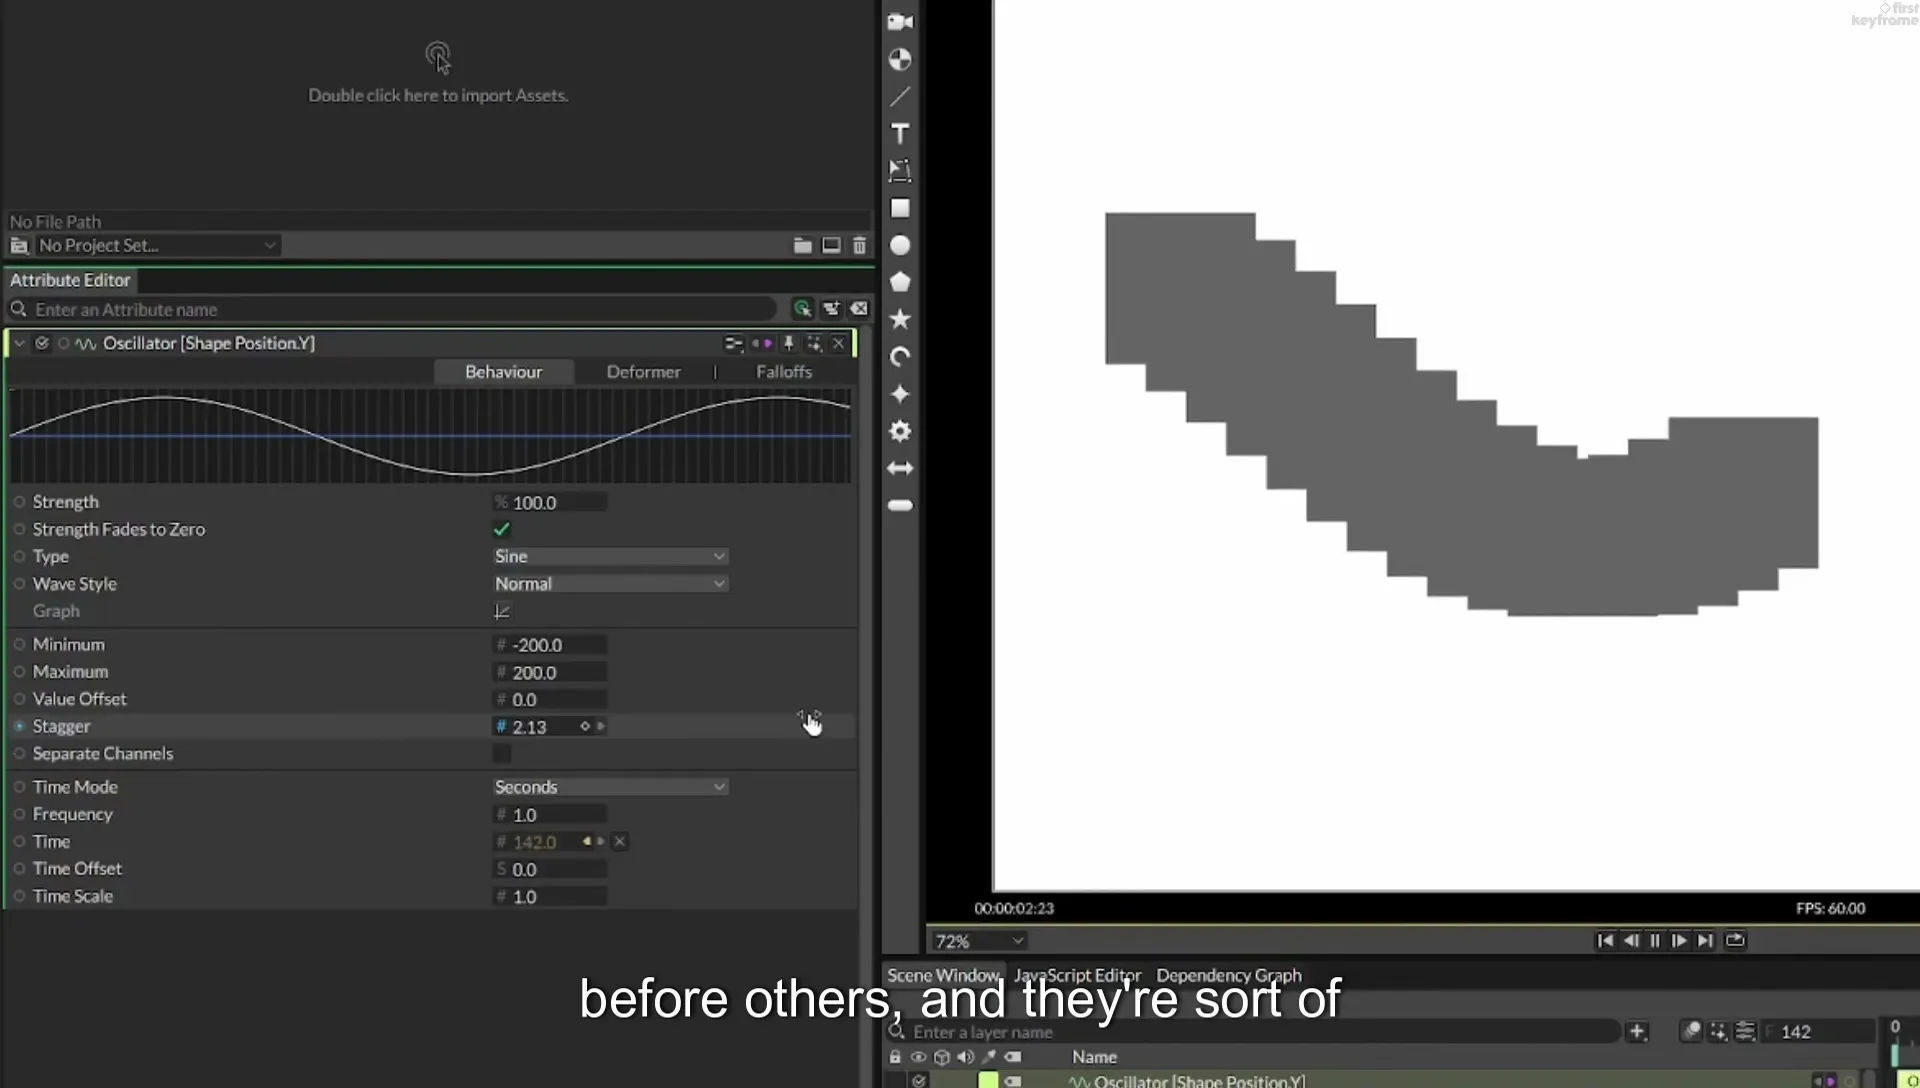Click the Time Scale value field
The image size is (1920, 1088).
click(x=550, y=897)
